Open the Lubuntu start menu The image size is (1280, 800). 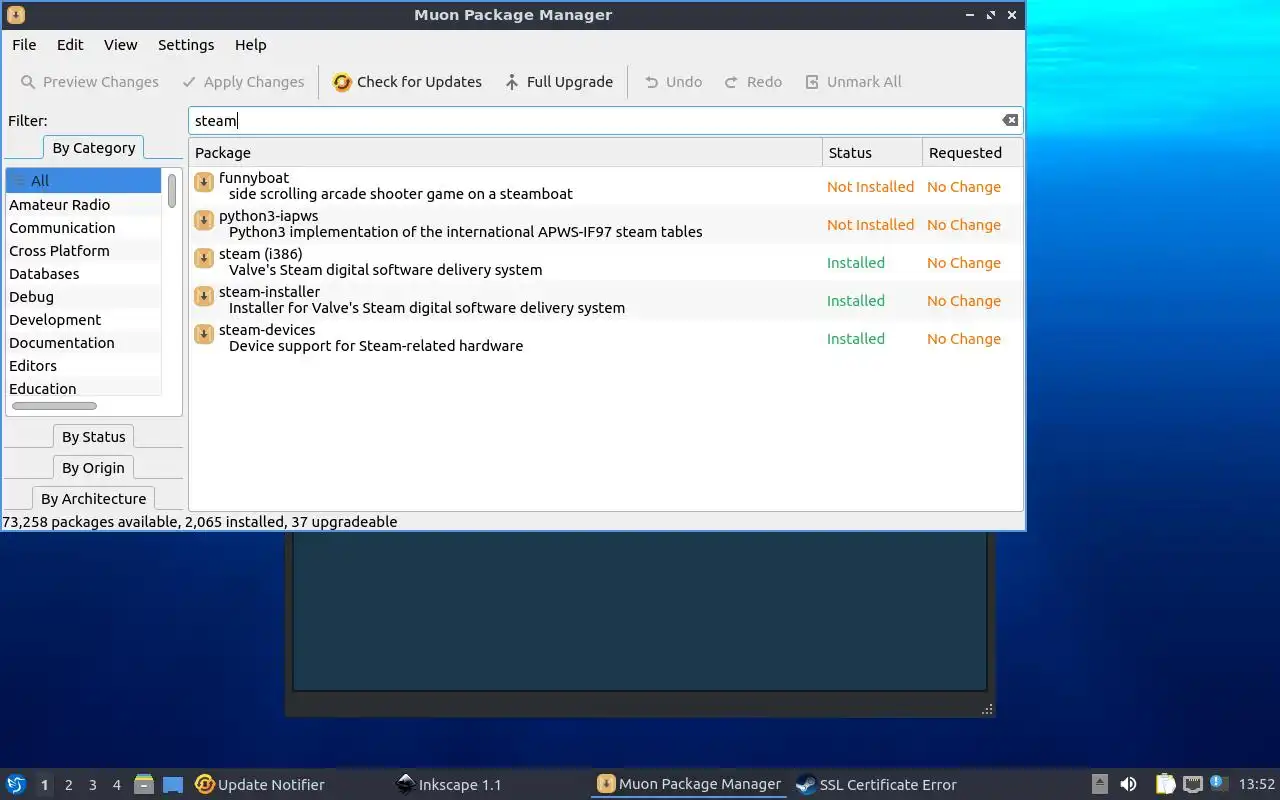[16, 785]
